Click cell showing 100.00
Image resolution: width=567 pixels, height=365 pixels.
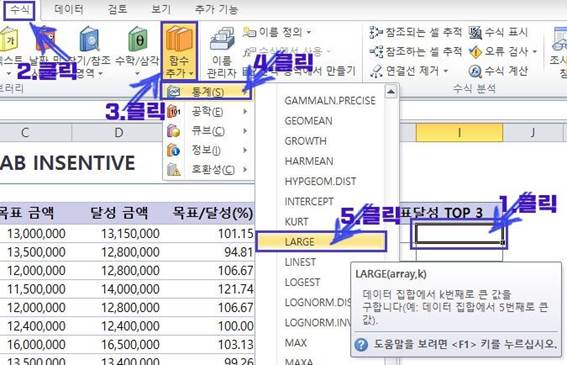[x=236, y=326]
